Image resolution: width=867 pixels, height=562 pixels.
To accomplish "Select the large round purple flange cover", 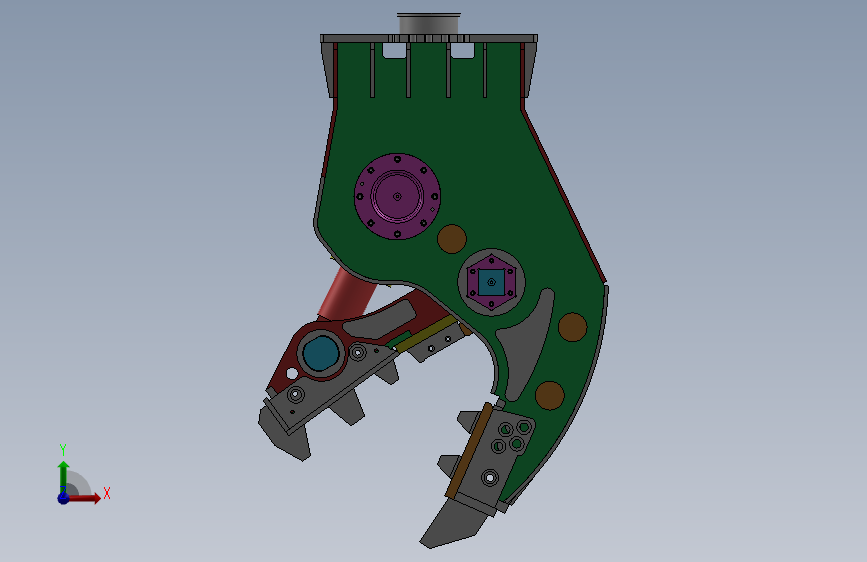I will [x=397, y=196].
